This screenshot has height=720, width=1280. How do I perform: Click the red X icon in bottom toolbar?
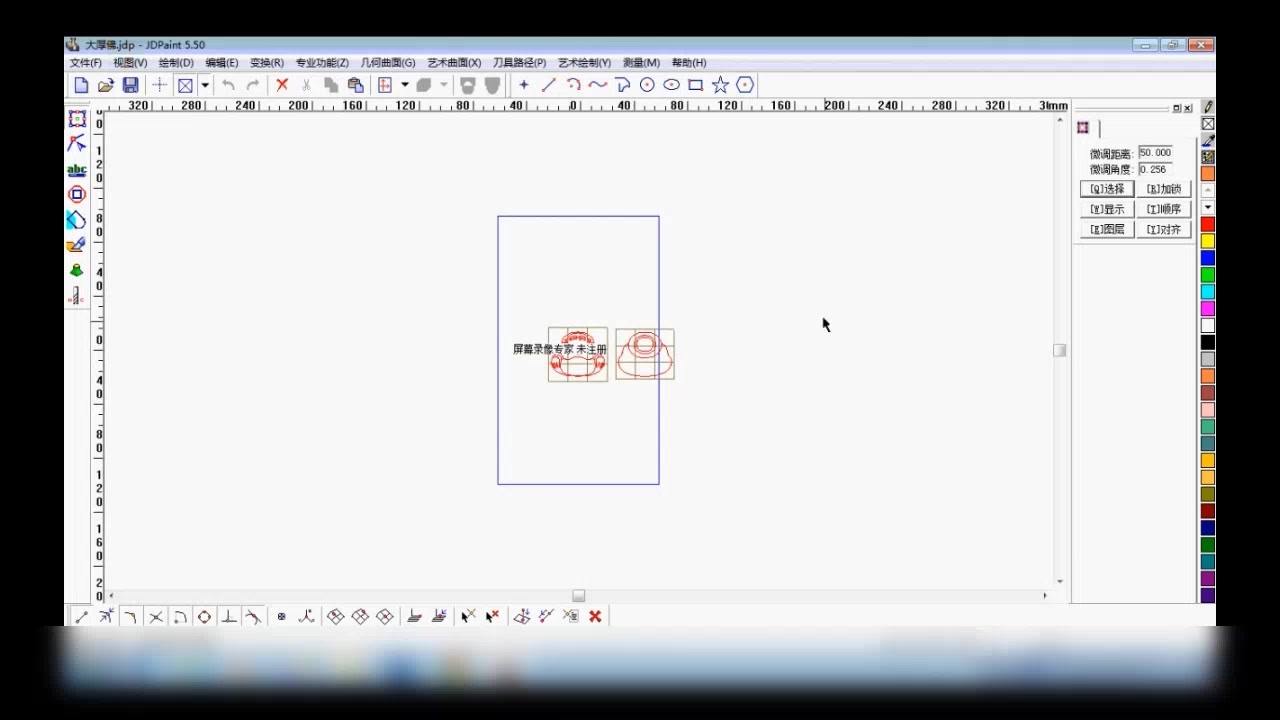[x=595, y=617]
